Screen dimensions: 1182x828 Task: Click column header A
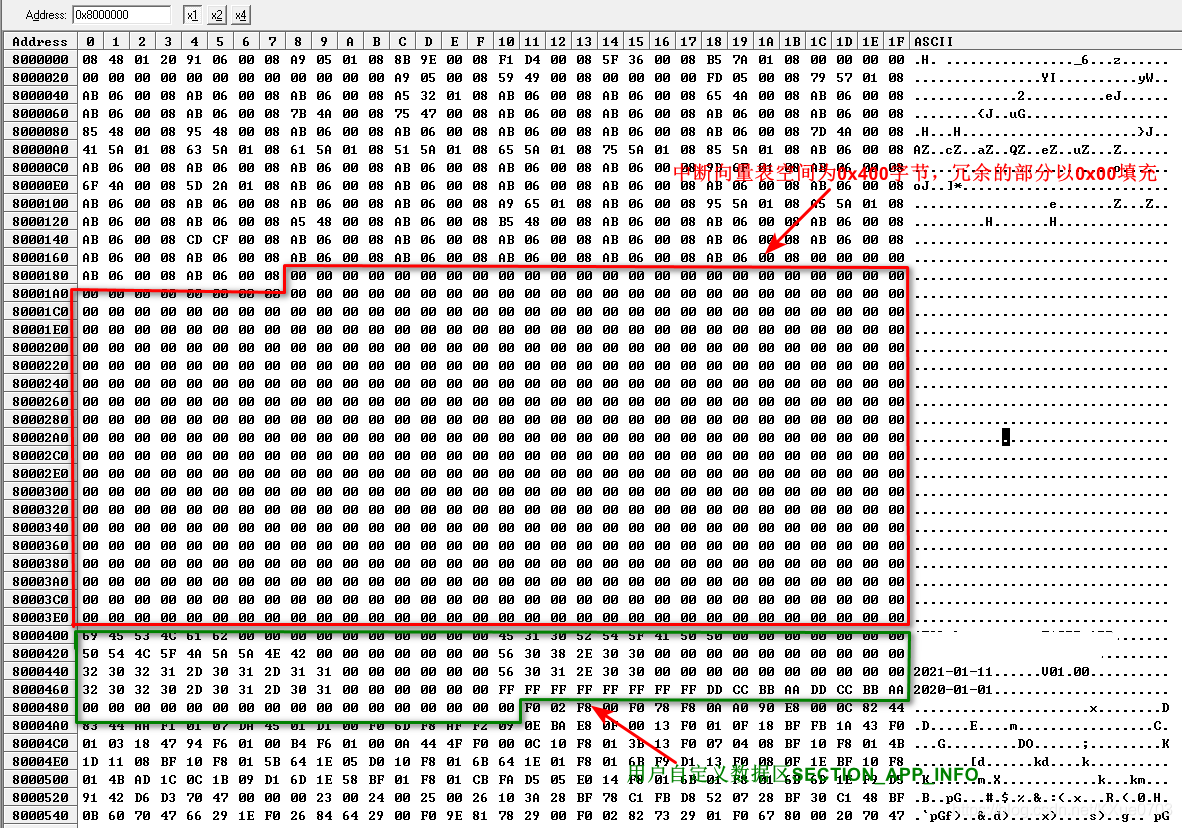pos(350,41)
